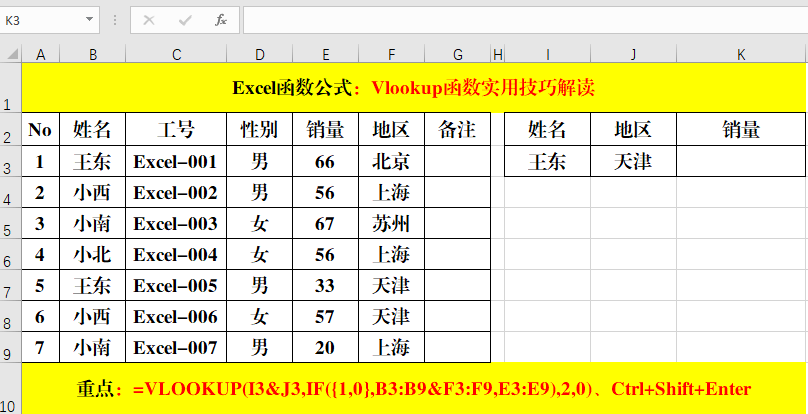Select column D header

tap(260, 54)
